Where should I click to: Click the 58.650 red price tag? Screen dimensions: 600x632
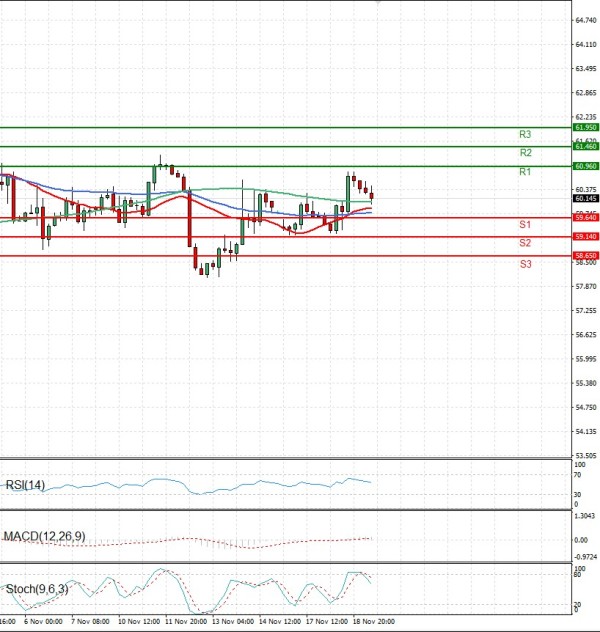[x=585, y=256]
